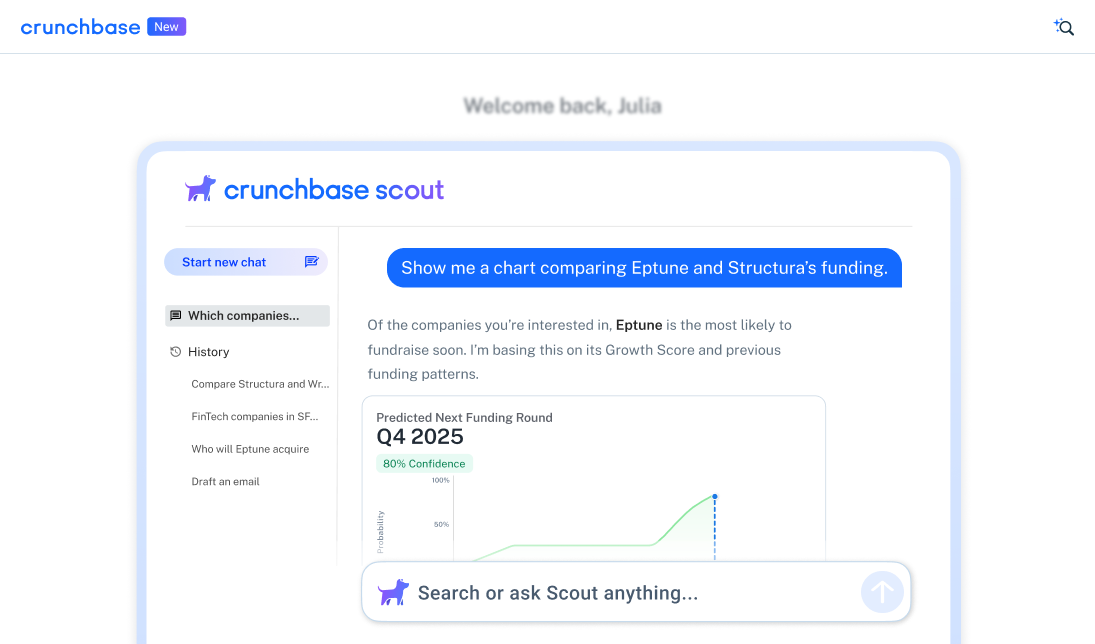Click the Predicted Next Funding Round heading
Image resolution: width=1095 pixels, height=644 pixels.
(464, 418)
